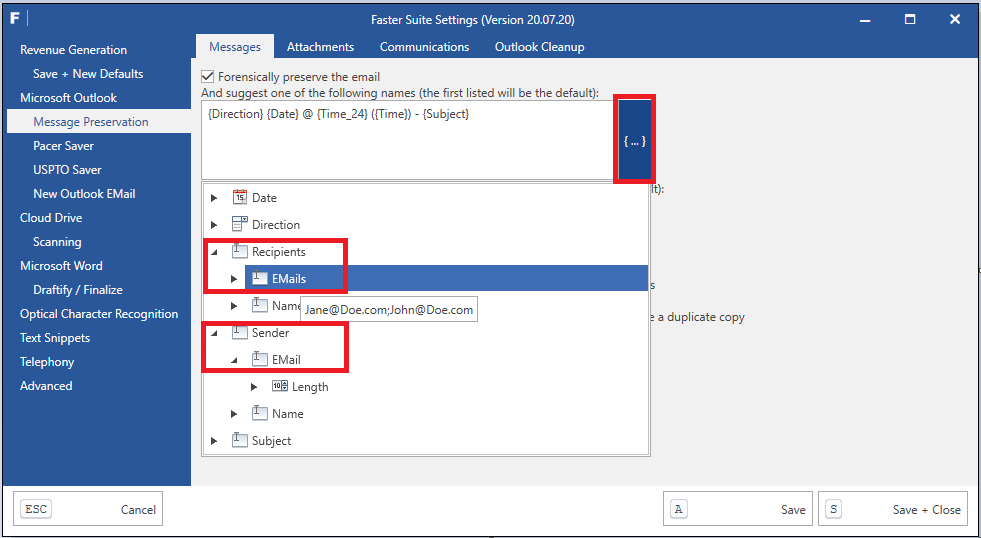Click the numeric icon beside Length
Screen dimensions: 981x538
[x=280, y=386]
